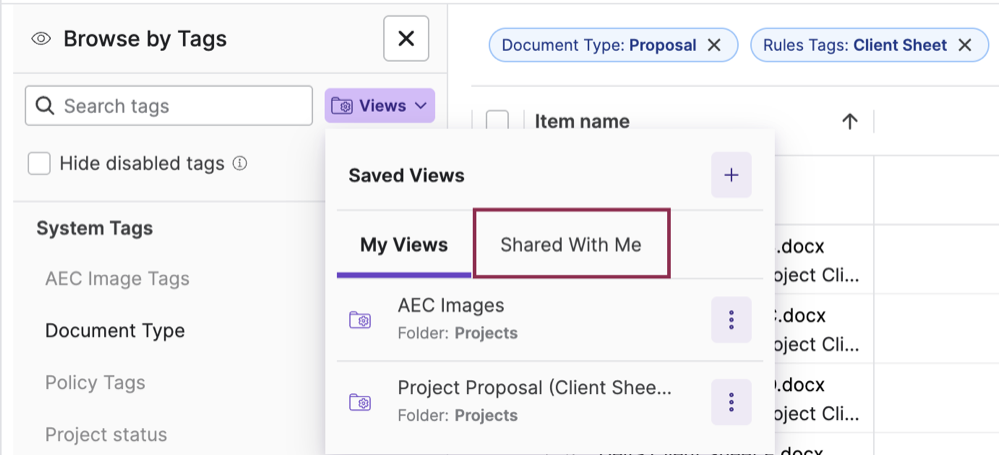Click the eye icon beside Browse by Tags
This screenshot has height=455, width=999.
point(41,40)
